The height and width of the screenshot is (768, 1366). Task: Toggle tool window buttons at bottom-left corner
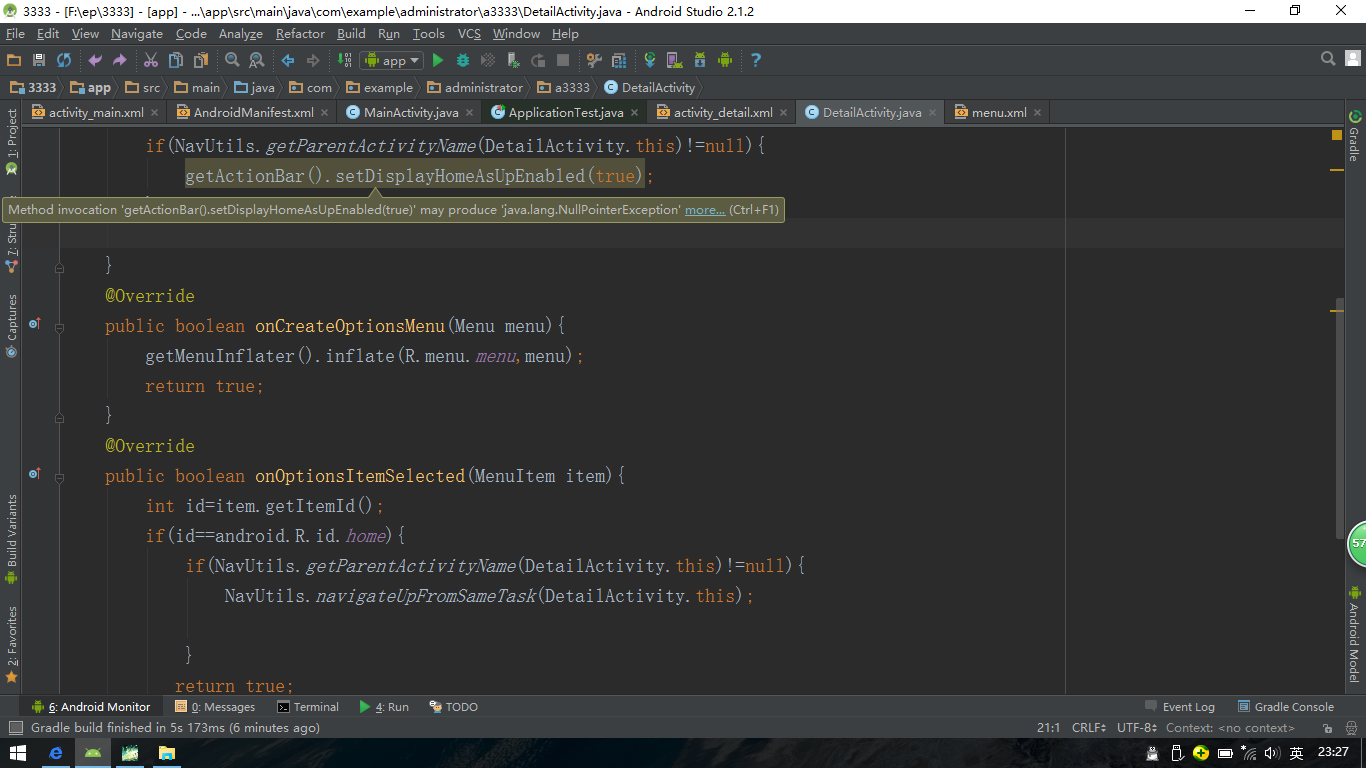tap(15, 728)
